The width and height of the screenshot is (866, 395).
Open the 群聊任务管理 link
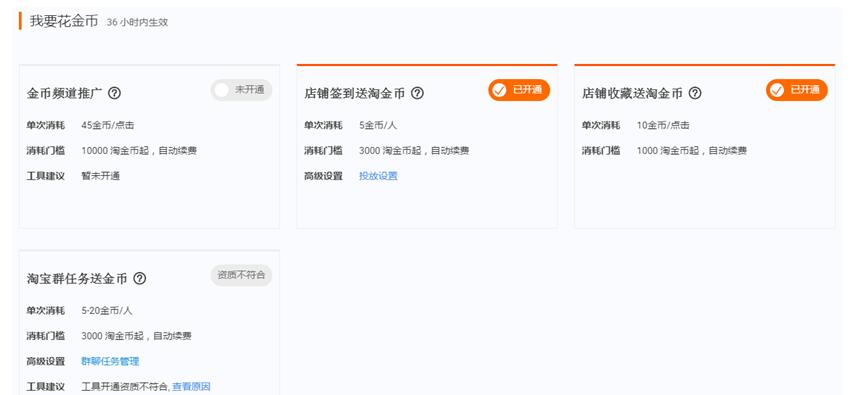110,361
